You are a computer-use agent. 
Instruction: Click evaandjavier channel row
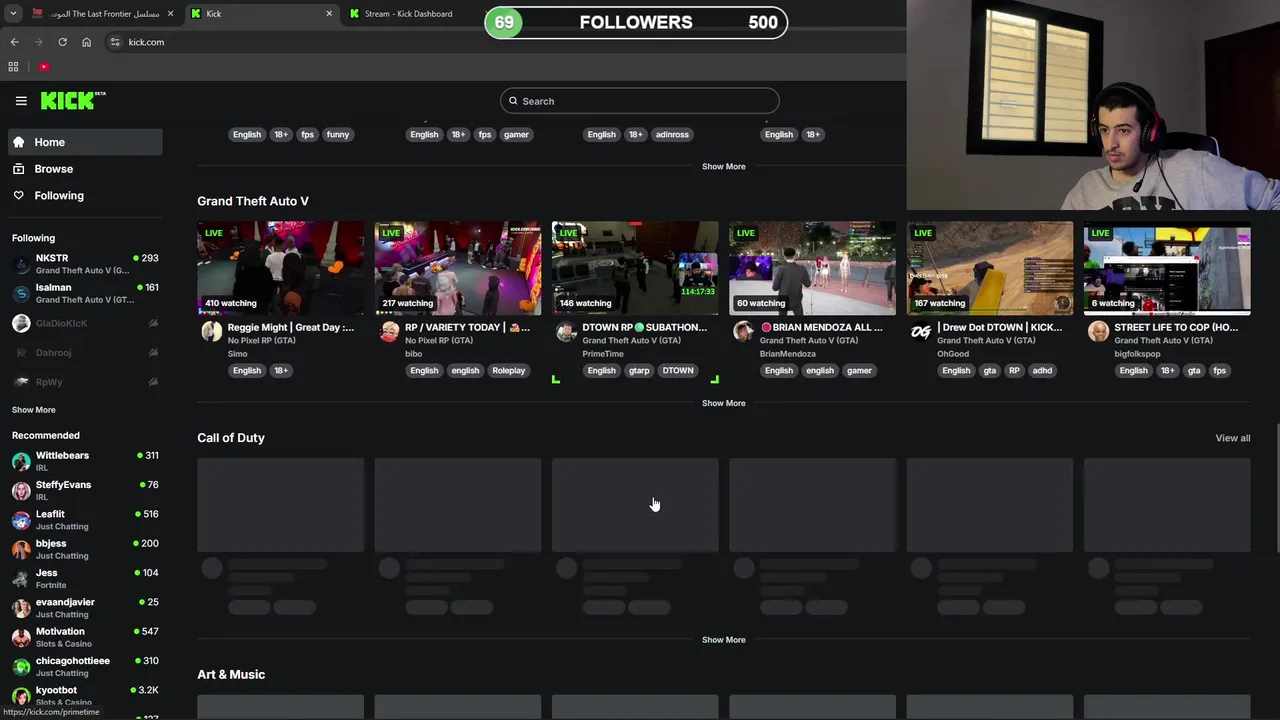(x=85, y=608)
